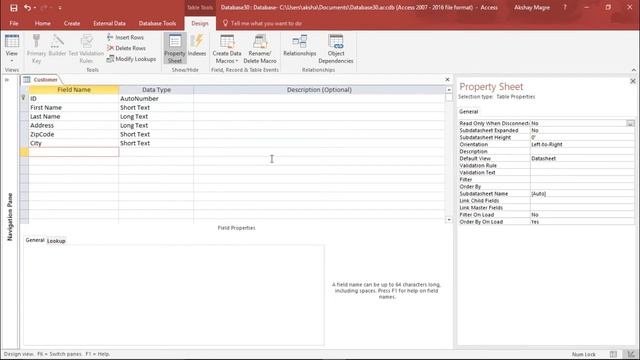Image resolution: width=640 pixels, height=360 pixels.
Task: Click Orientation property value Left-to-Right
Action: pyautogui.click(x=582, y=144)
